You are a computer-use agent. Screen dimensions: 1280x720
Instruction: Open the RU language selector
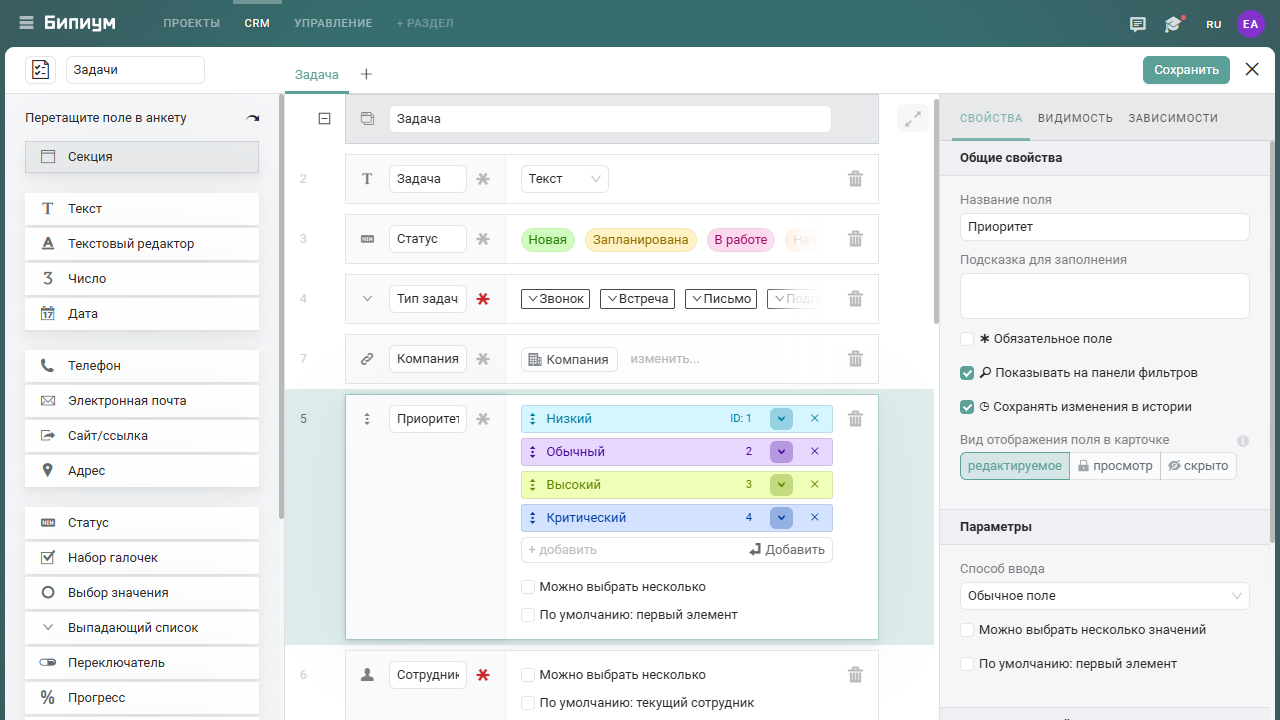[x=1214, y=24]
